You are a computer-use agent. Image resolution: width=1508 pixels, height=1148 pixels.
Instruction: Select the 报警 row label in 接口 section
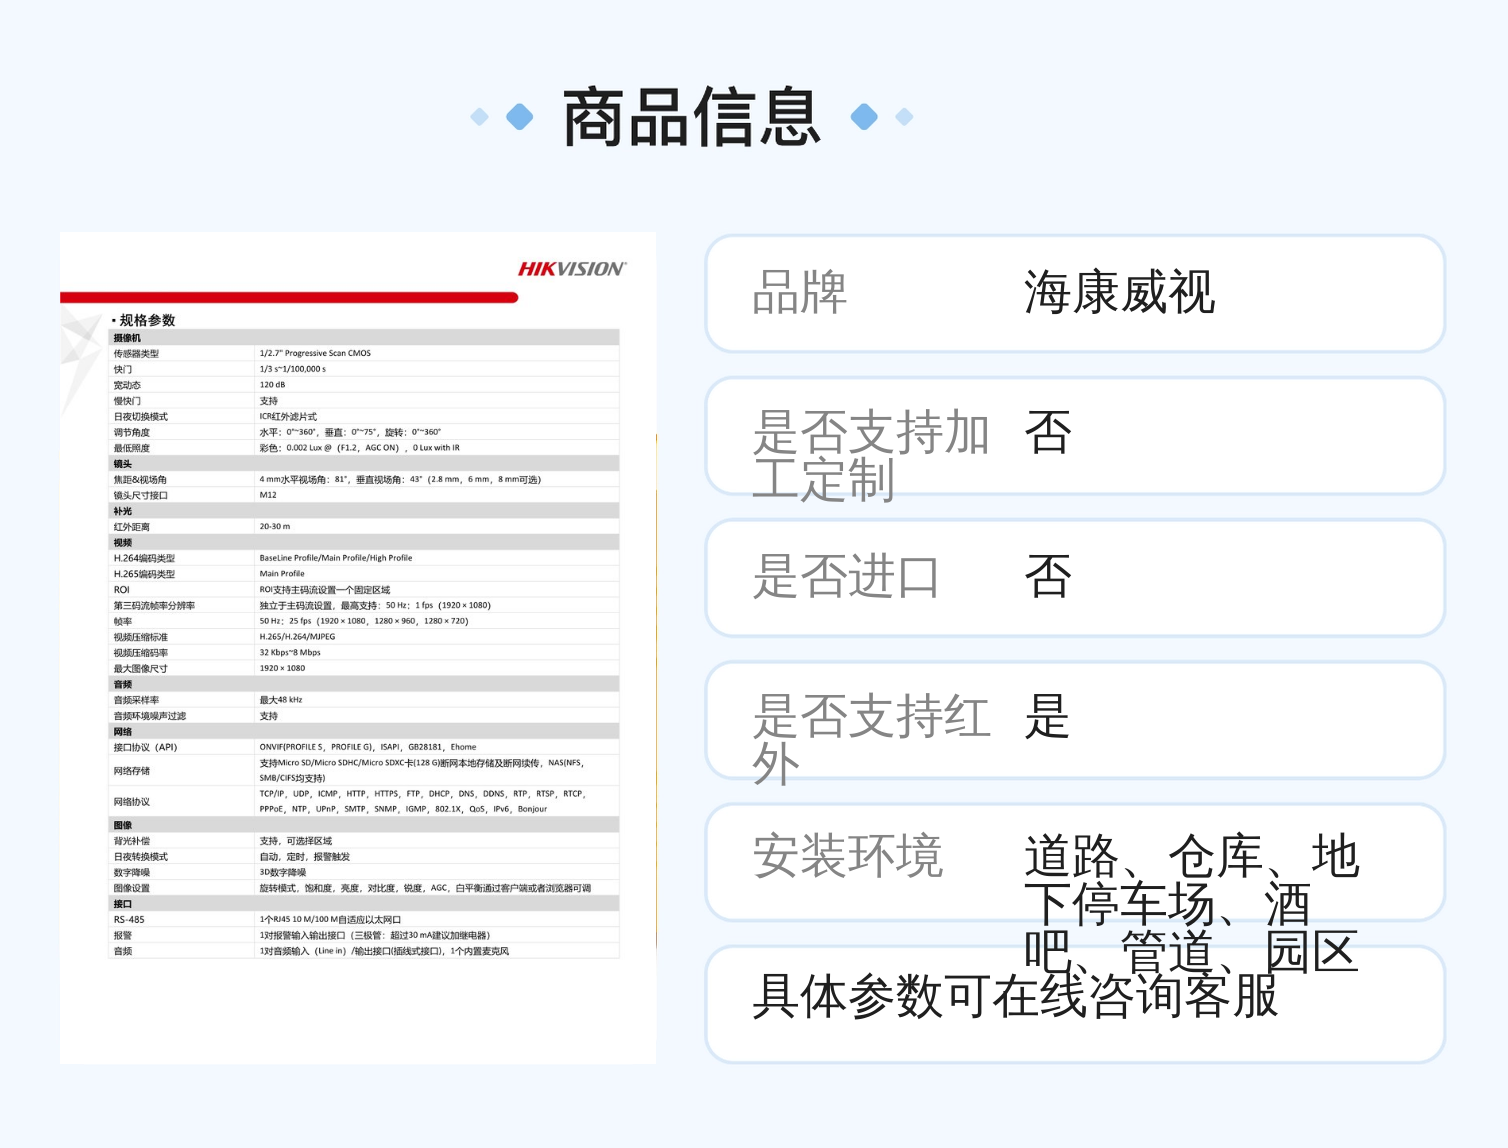(123, 936)
